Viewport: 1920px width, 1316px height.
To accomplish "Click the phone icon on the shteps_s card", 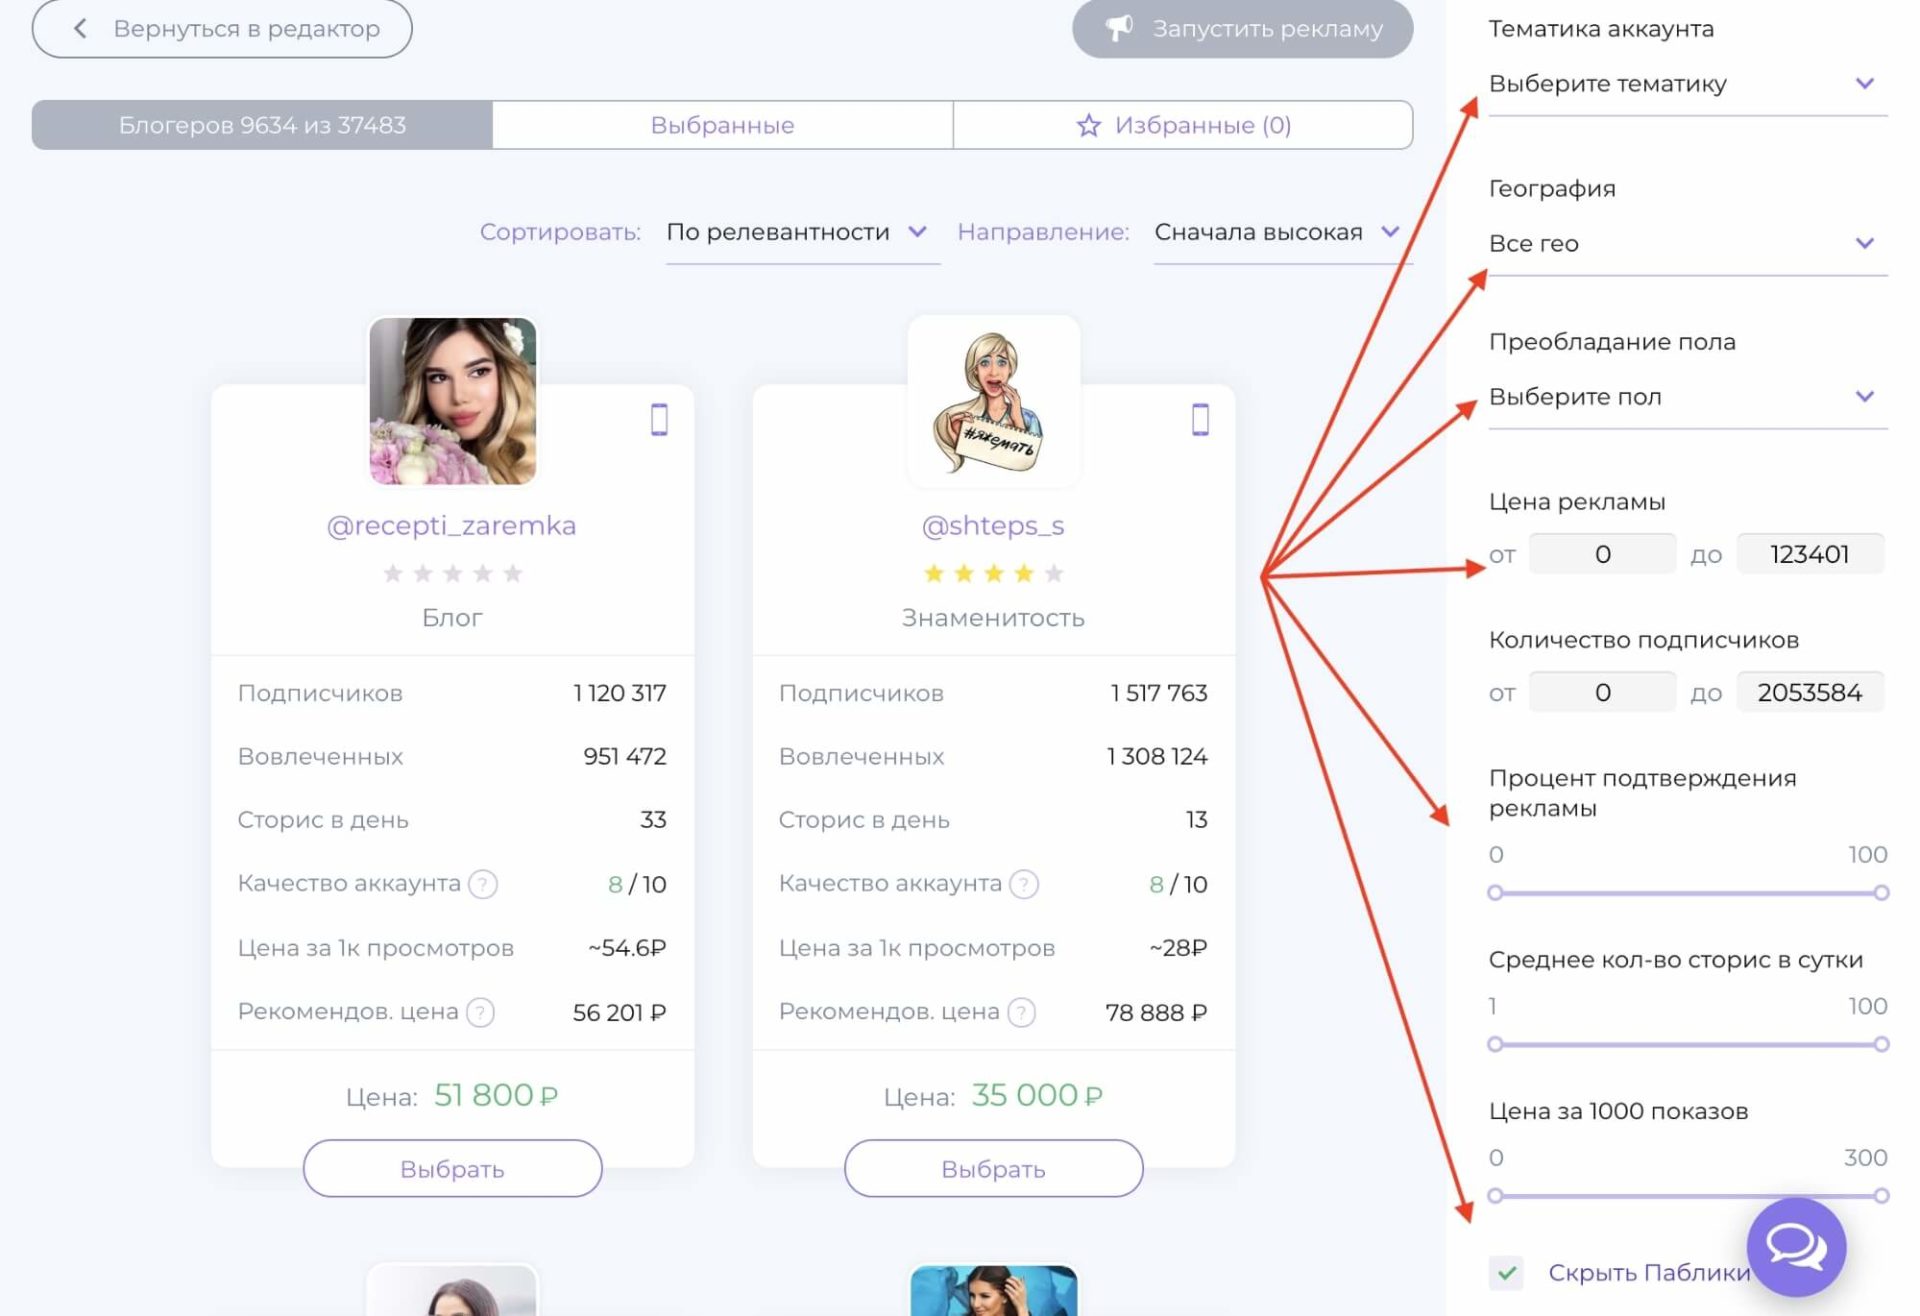I will coord(1200,419).
